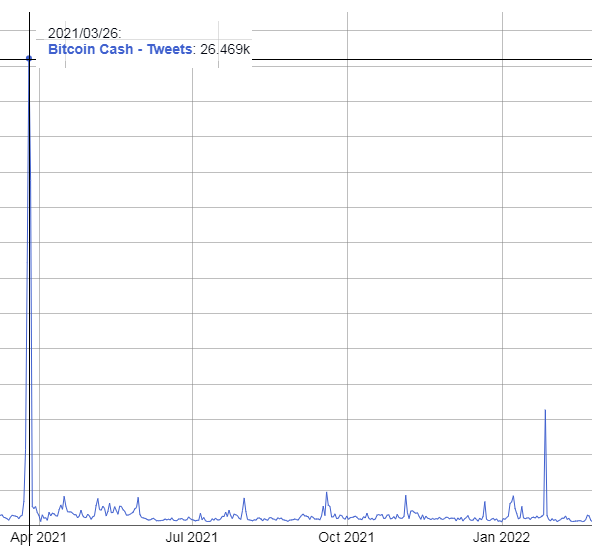Click the late December 2021 spike peak
The height and width of the screenshot is (548, 592).
485,502
